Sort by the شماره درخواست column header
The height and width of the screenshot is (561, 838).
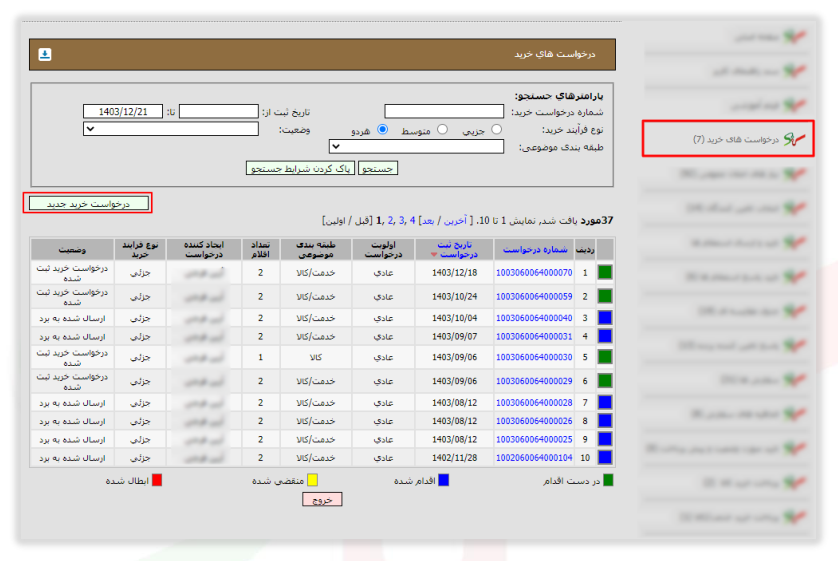pos(535,250)
